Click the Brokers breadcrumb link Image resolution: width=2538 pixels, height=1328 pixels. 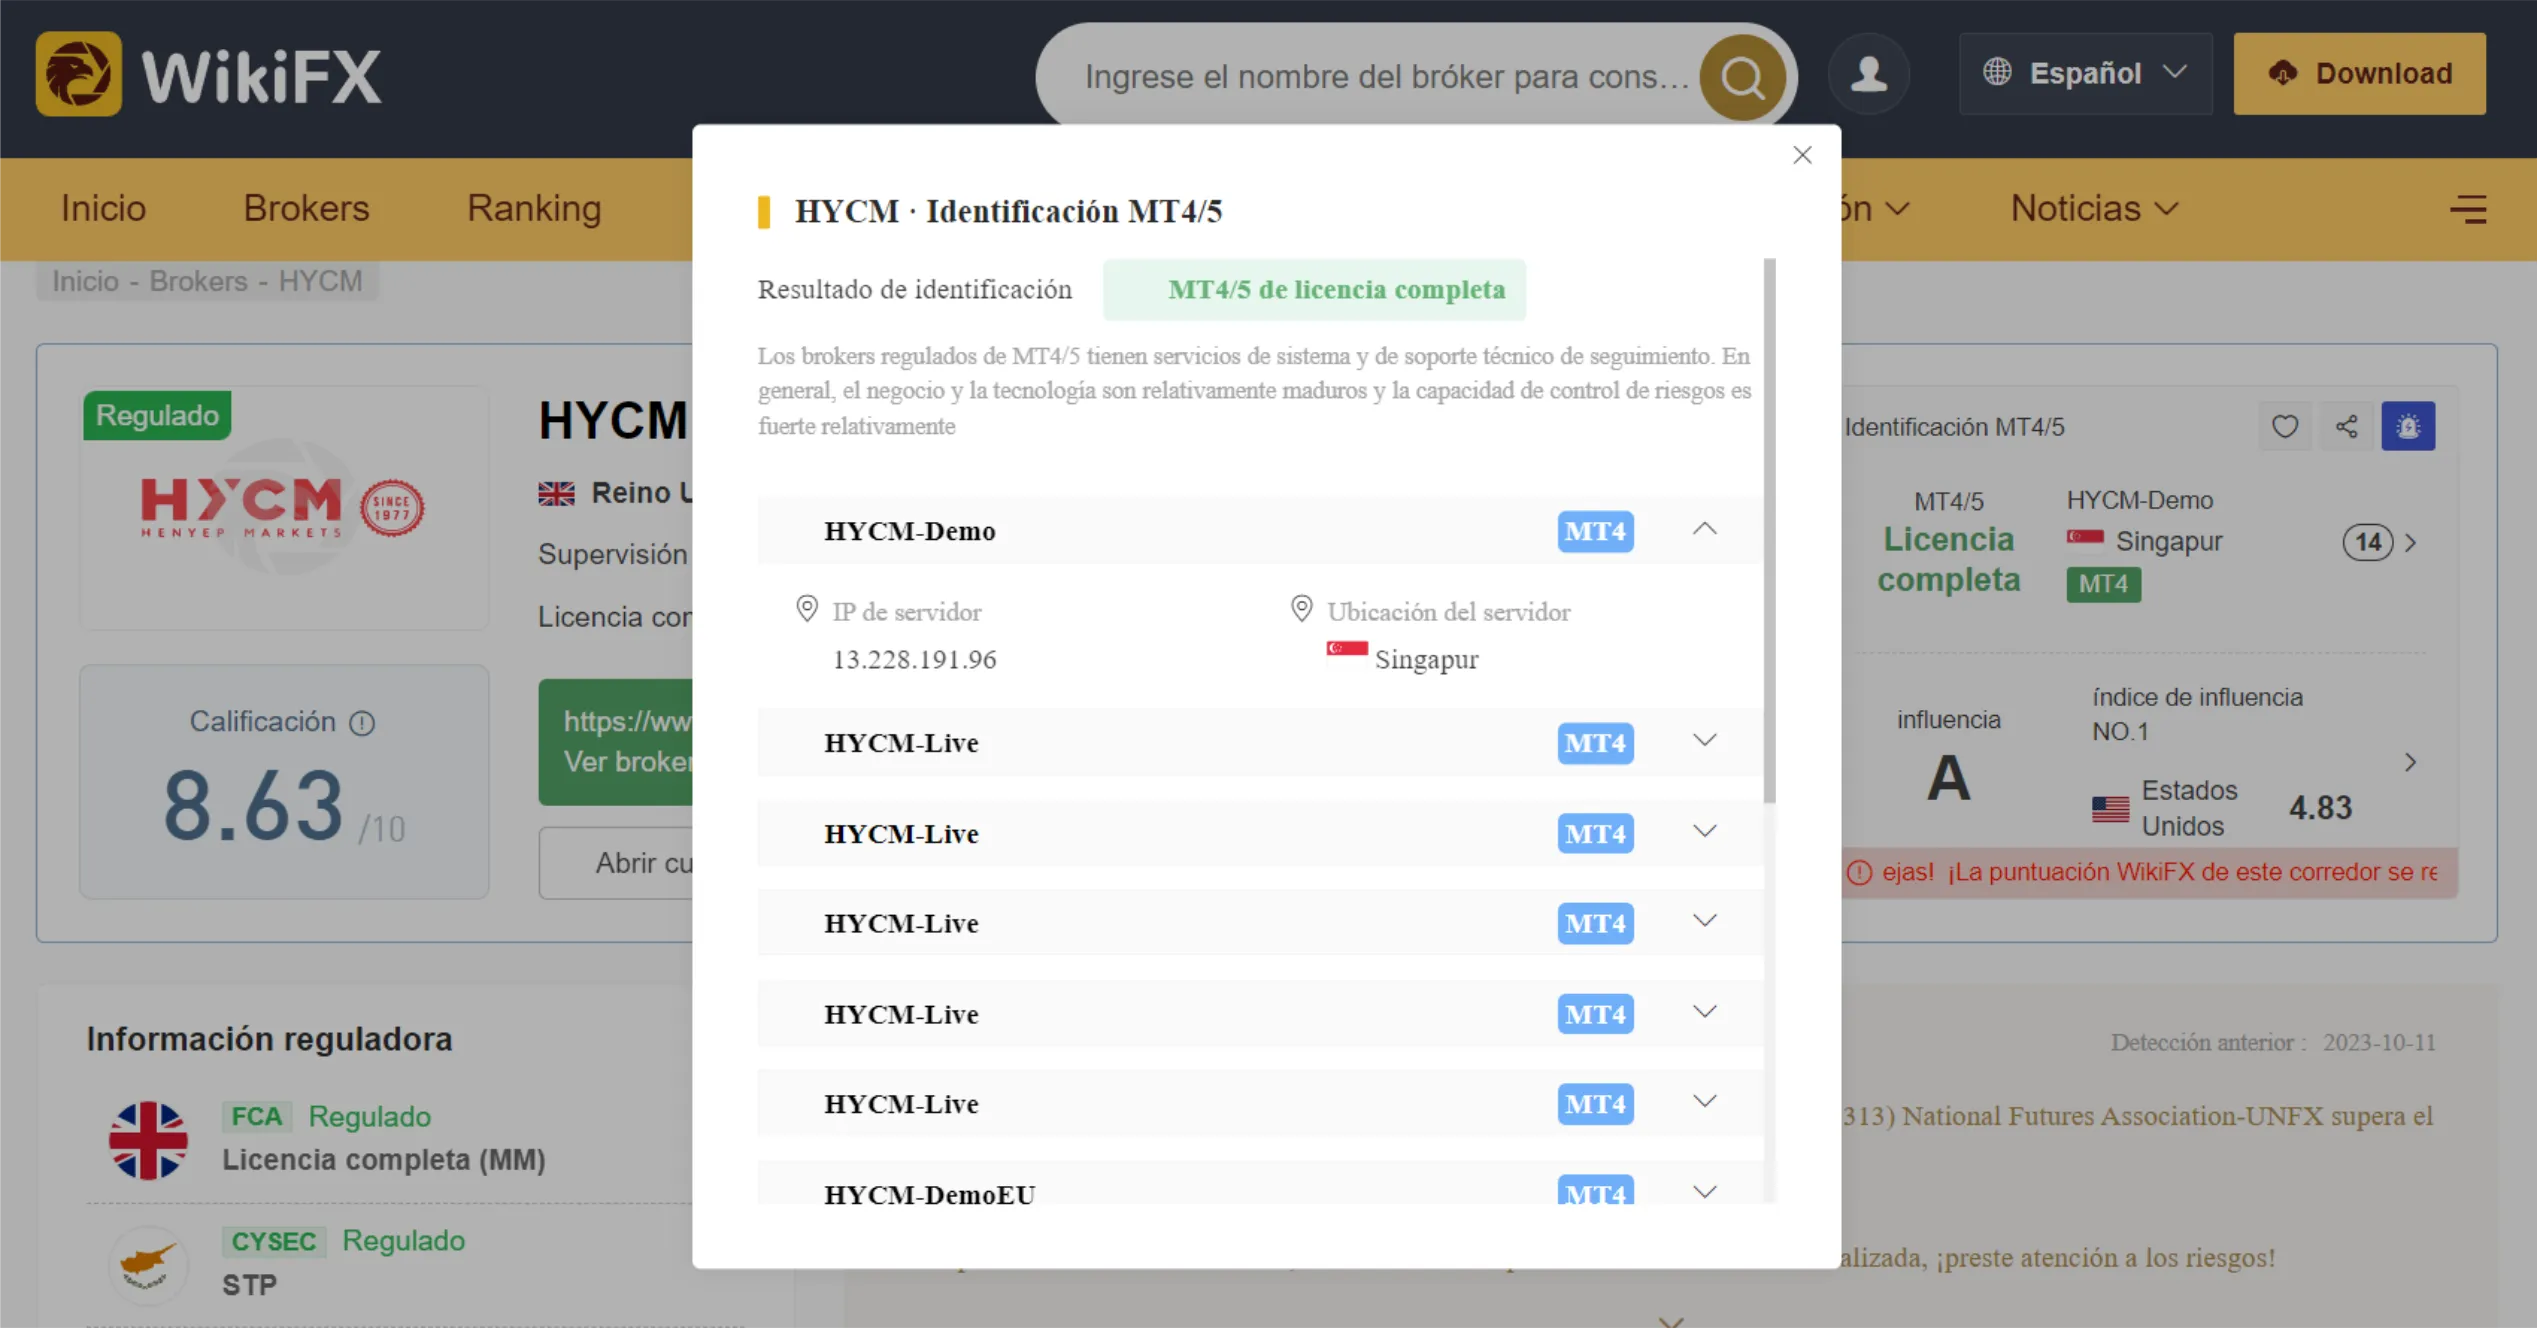198,281
